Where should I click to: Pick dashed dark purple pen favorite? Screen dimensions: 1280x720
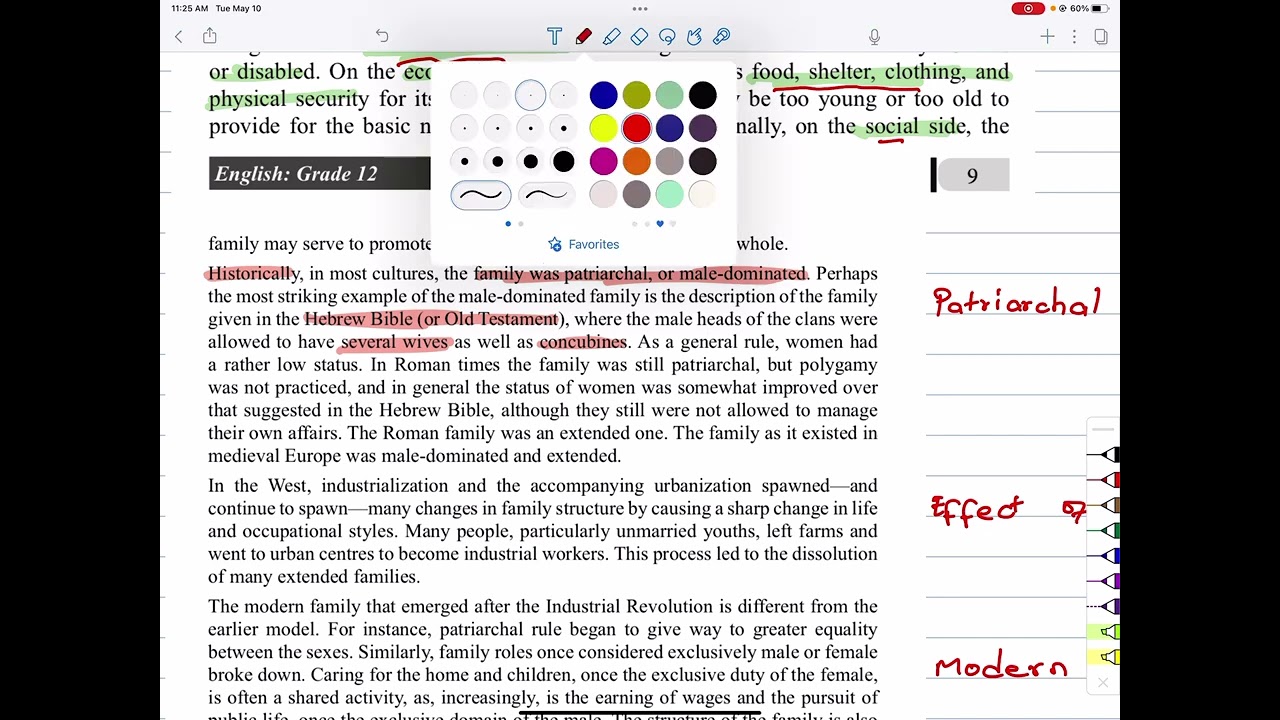(x=1104, y=606)
